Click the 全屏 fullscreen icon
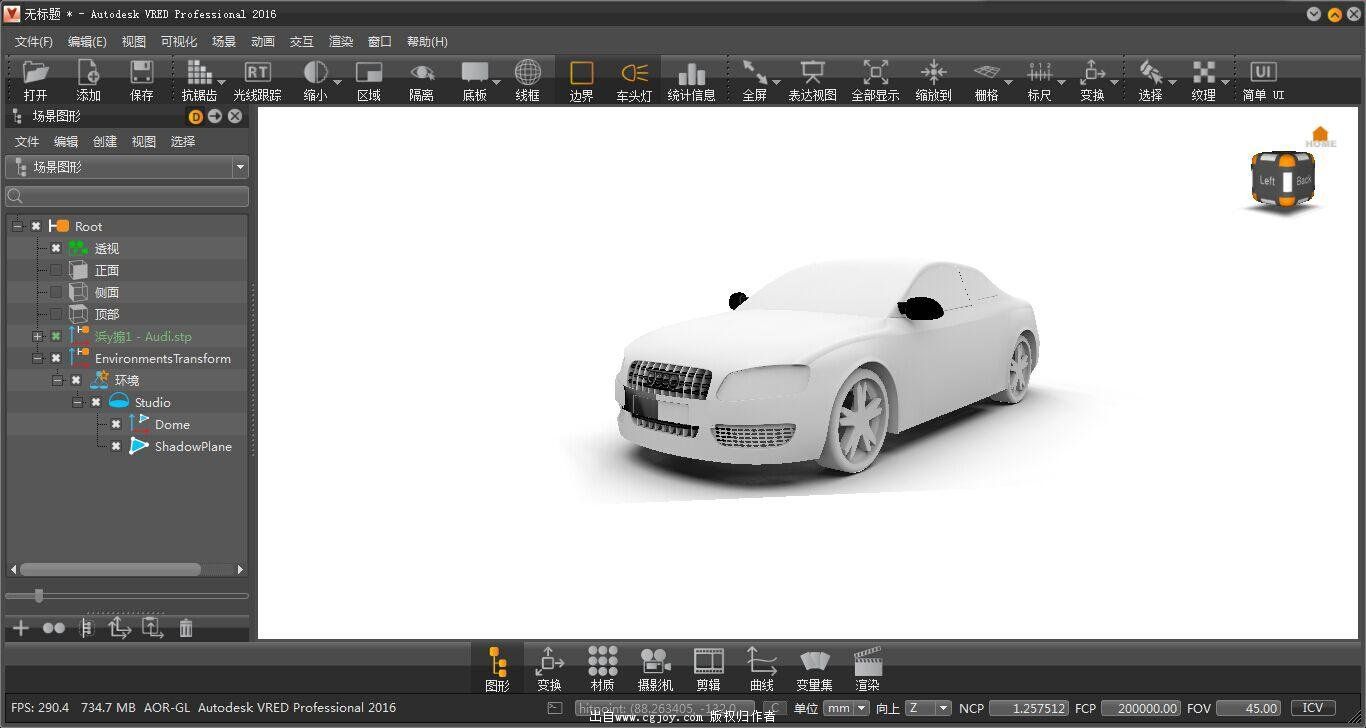The height and width of the screenshot is (728, 1366). click(x=755, y=72)
